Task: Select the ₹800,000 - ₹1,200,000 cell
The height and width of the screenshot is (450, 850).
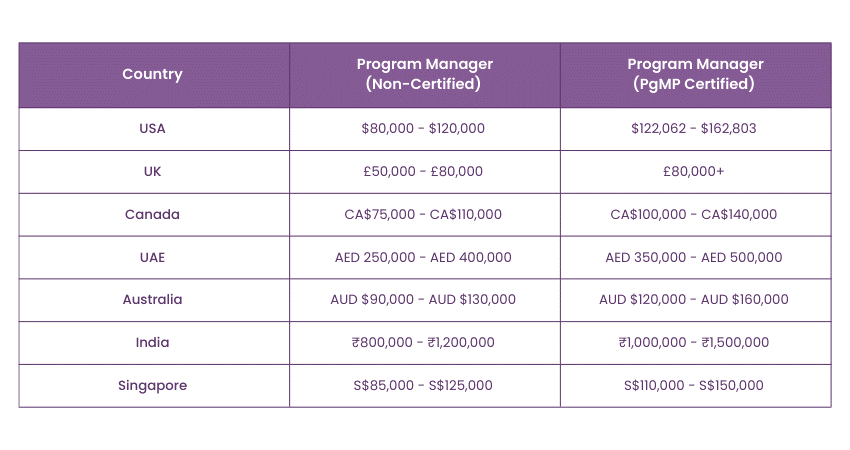Action: [423, 342]
